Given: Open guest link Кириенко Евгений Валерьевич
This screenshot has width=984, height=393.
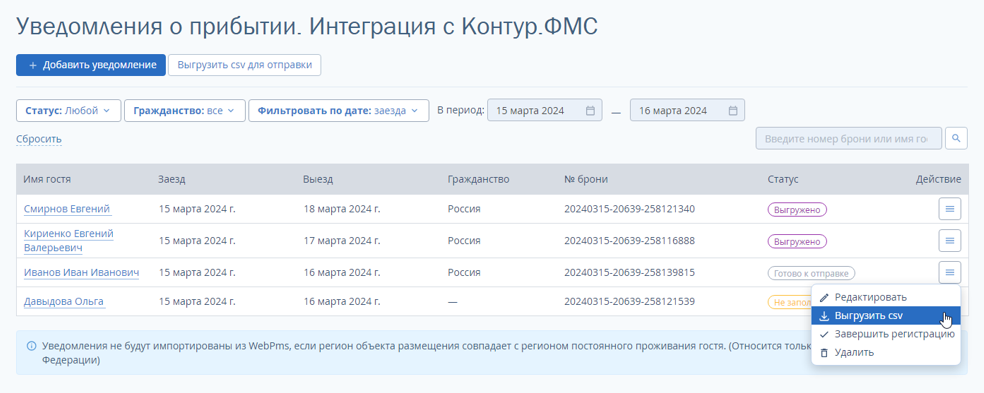Looking at the screenshot, I should click(68, 240).
